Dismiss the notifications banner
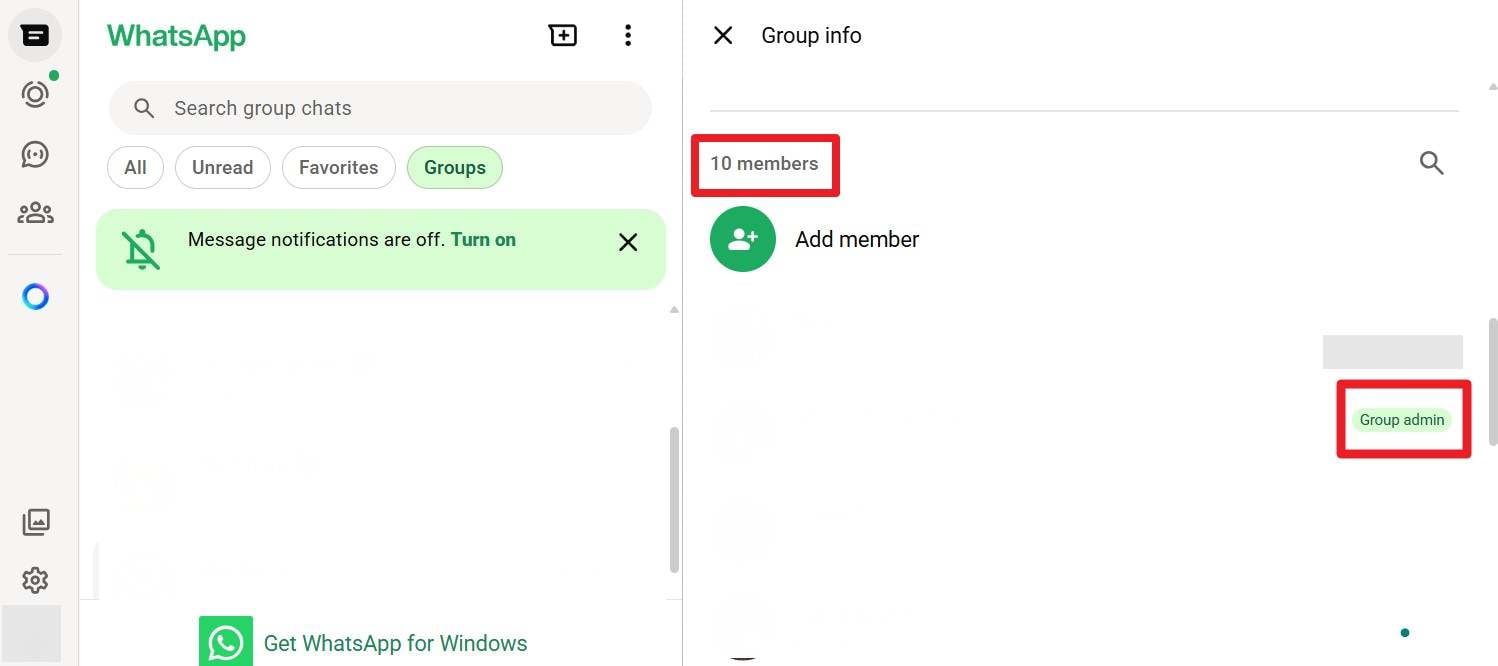1498x666 pixels. click(x=628, y=241)
